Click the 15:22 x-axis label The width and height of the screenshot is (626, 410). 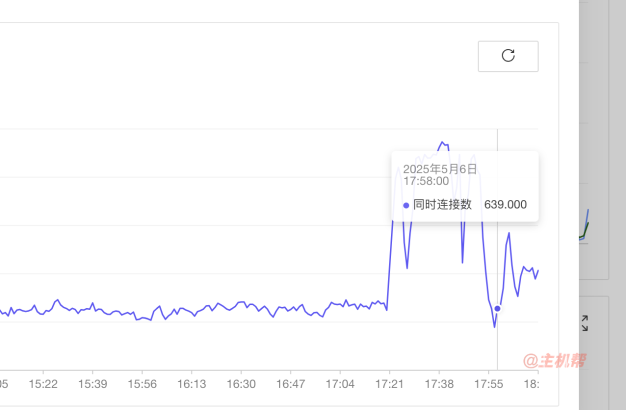click(43, 384)
